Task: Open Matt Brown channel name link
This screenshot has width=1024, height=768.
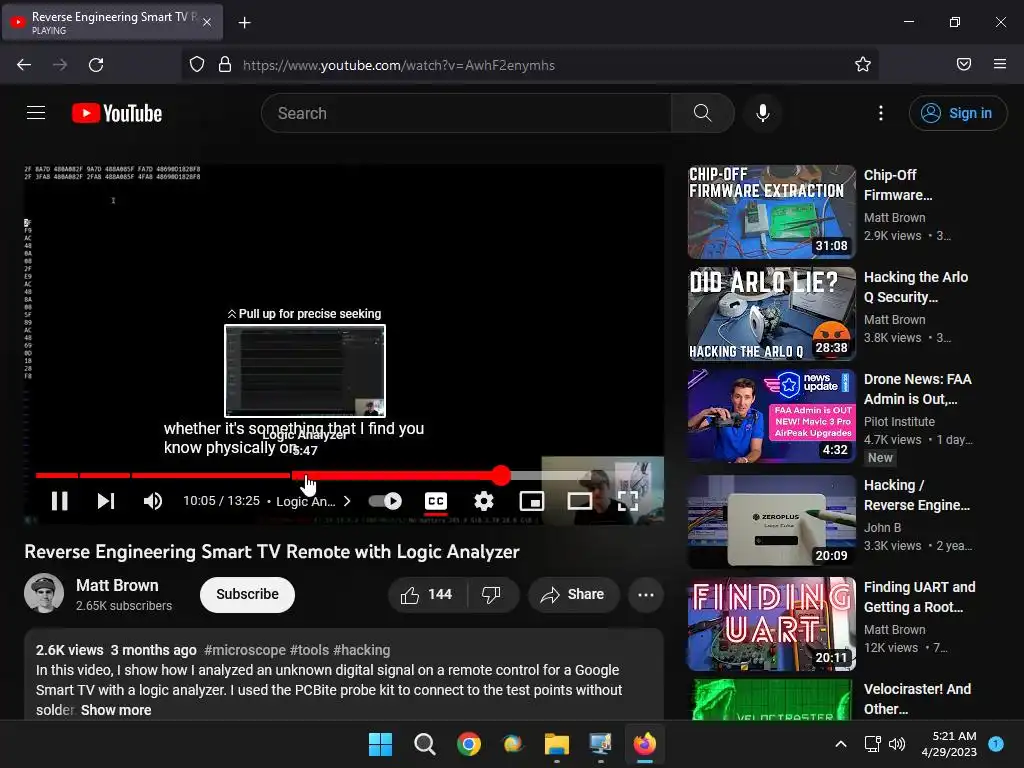Action: click(x=117, y=585)
